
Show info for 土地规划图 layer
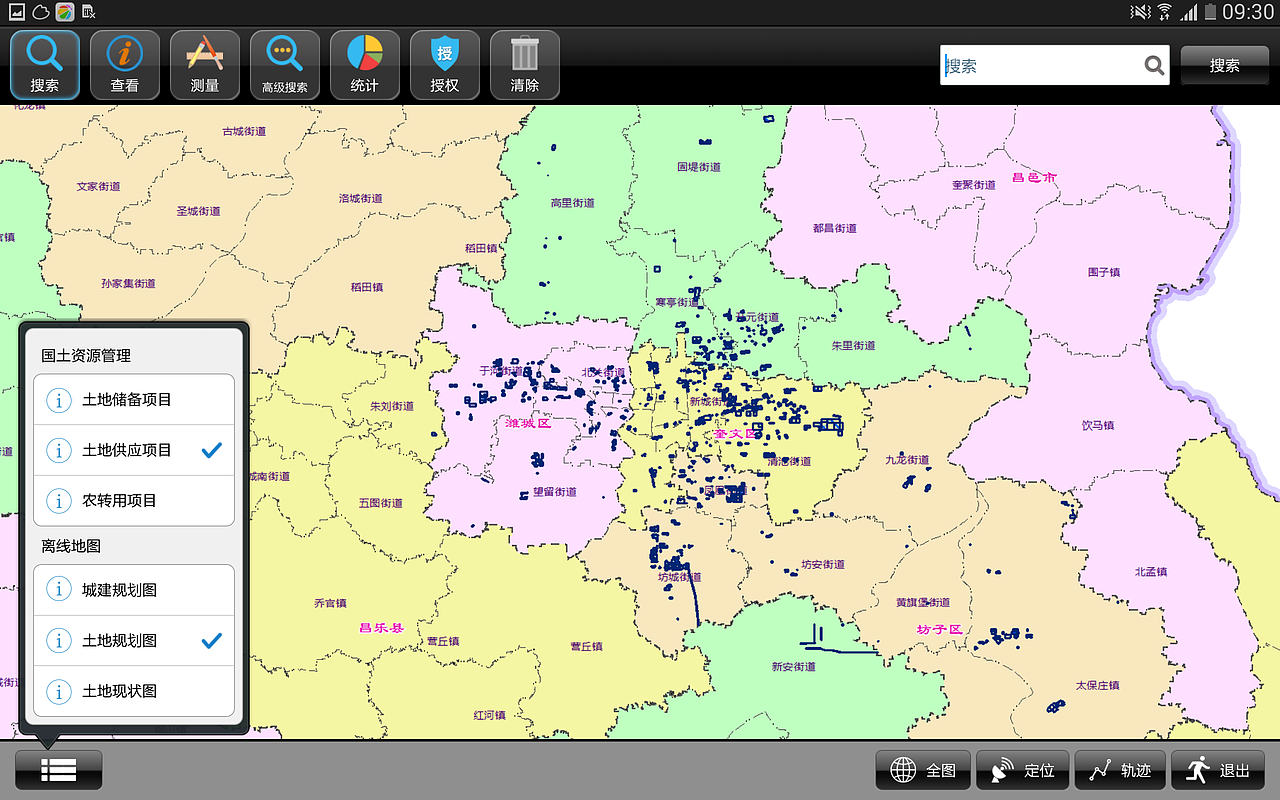[59, 640]
